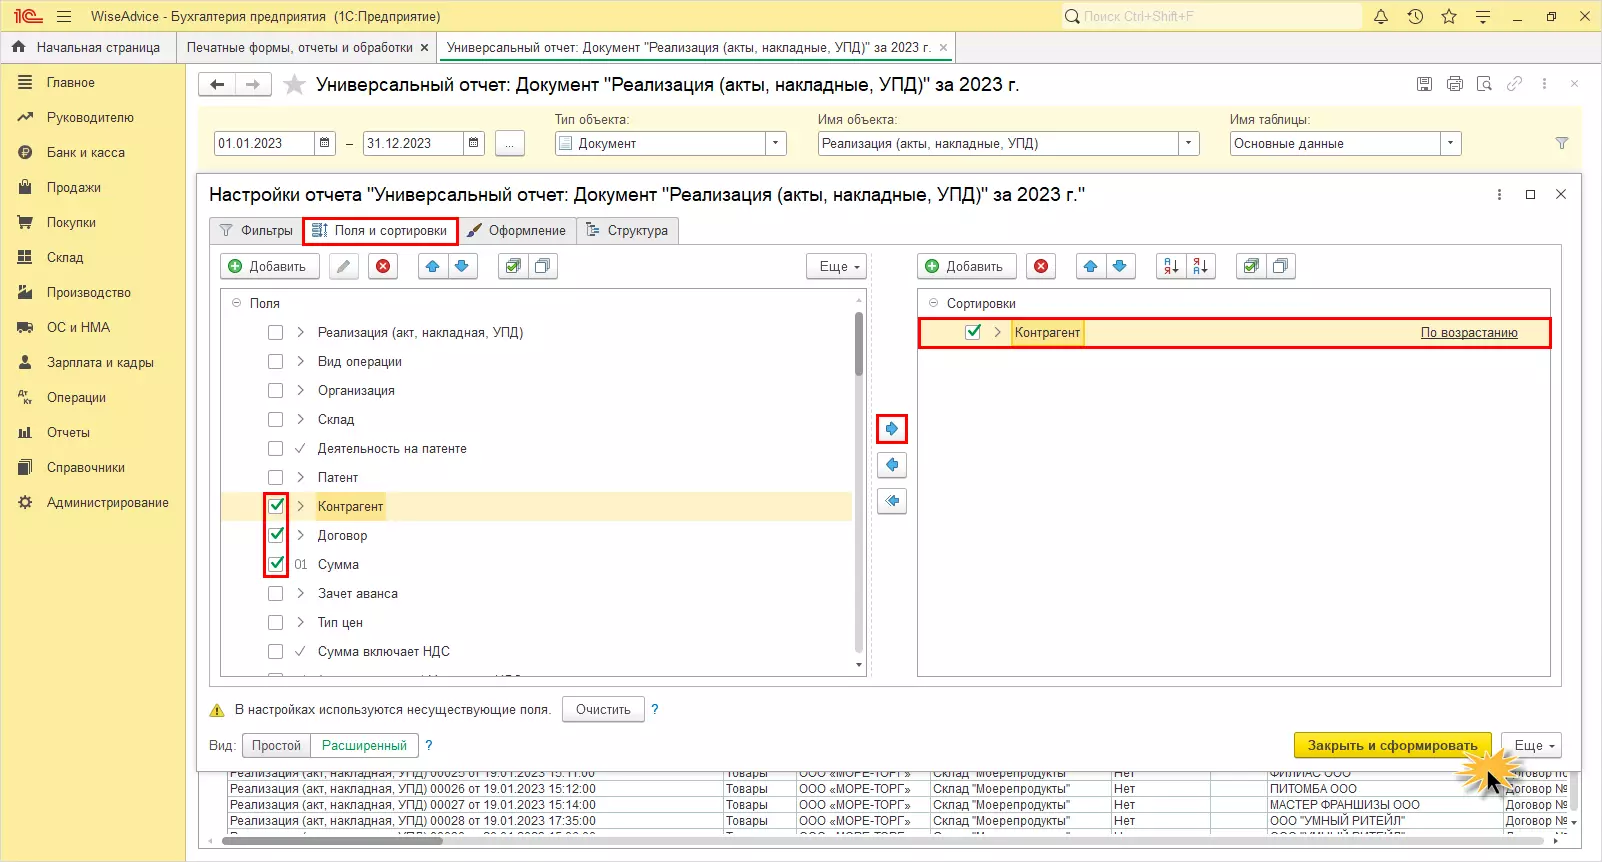Open the Имя объекта dropdown
The image size is (1602, 862).
(x=1188, y=143)
